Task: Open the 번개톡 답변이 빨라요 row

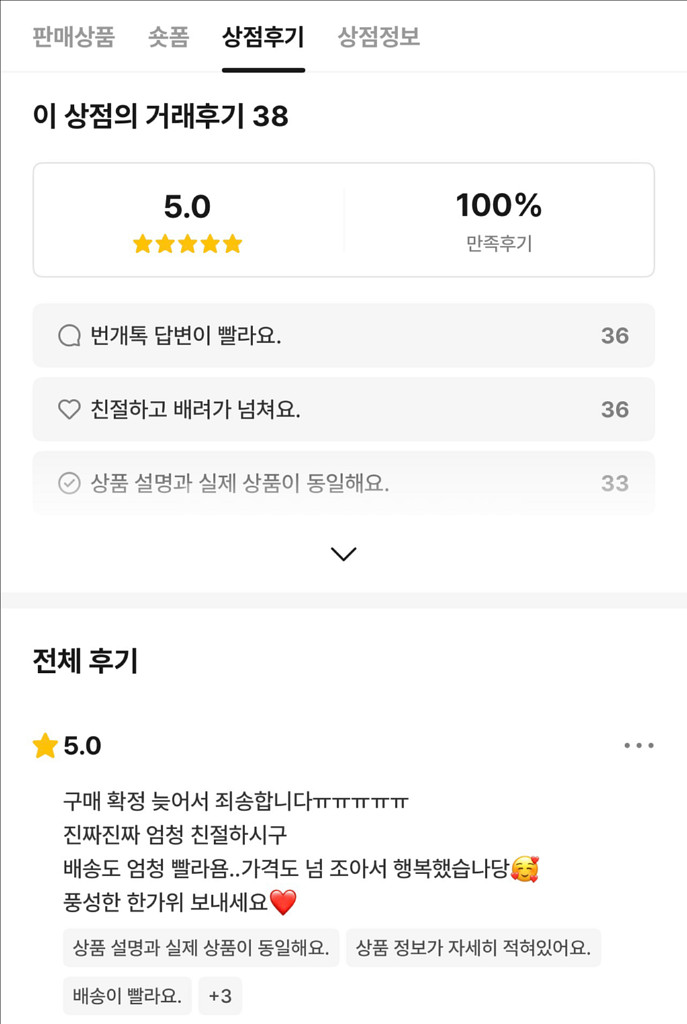Action: [343, 336]
